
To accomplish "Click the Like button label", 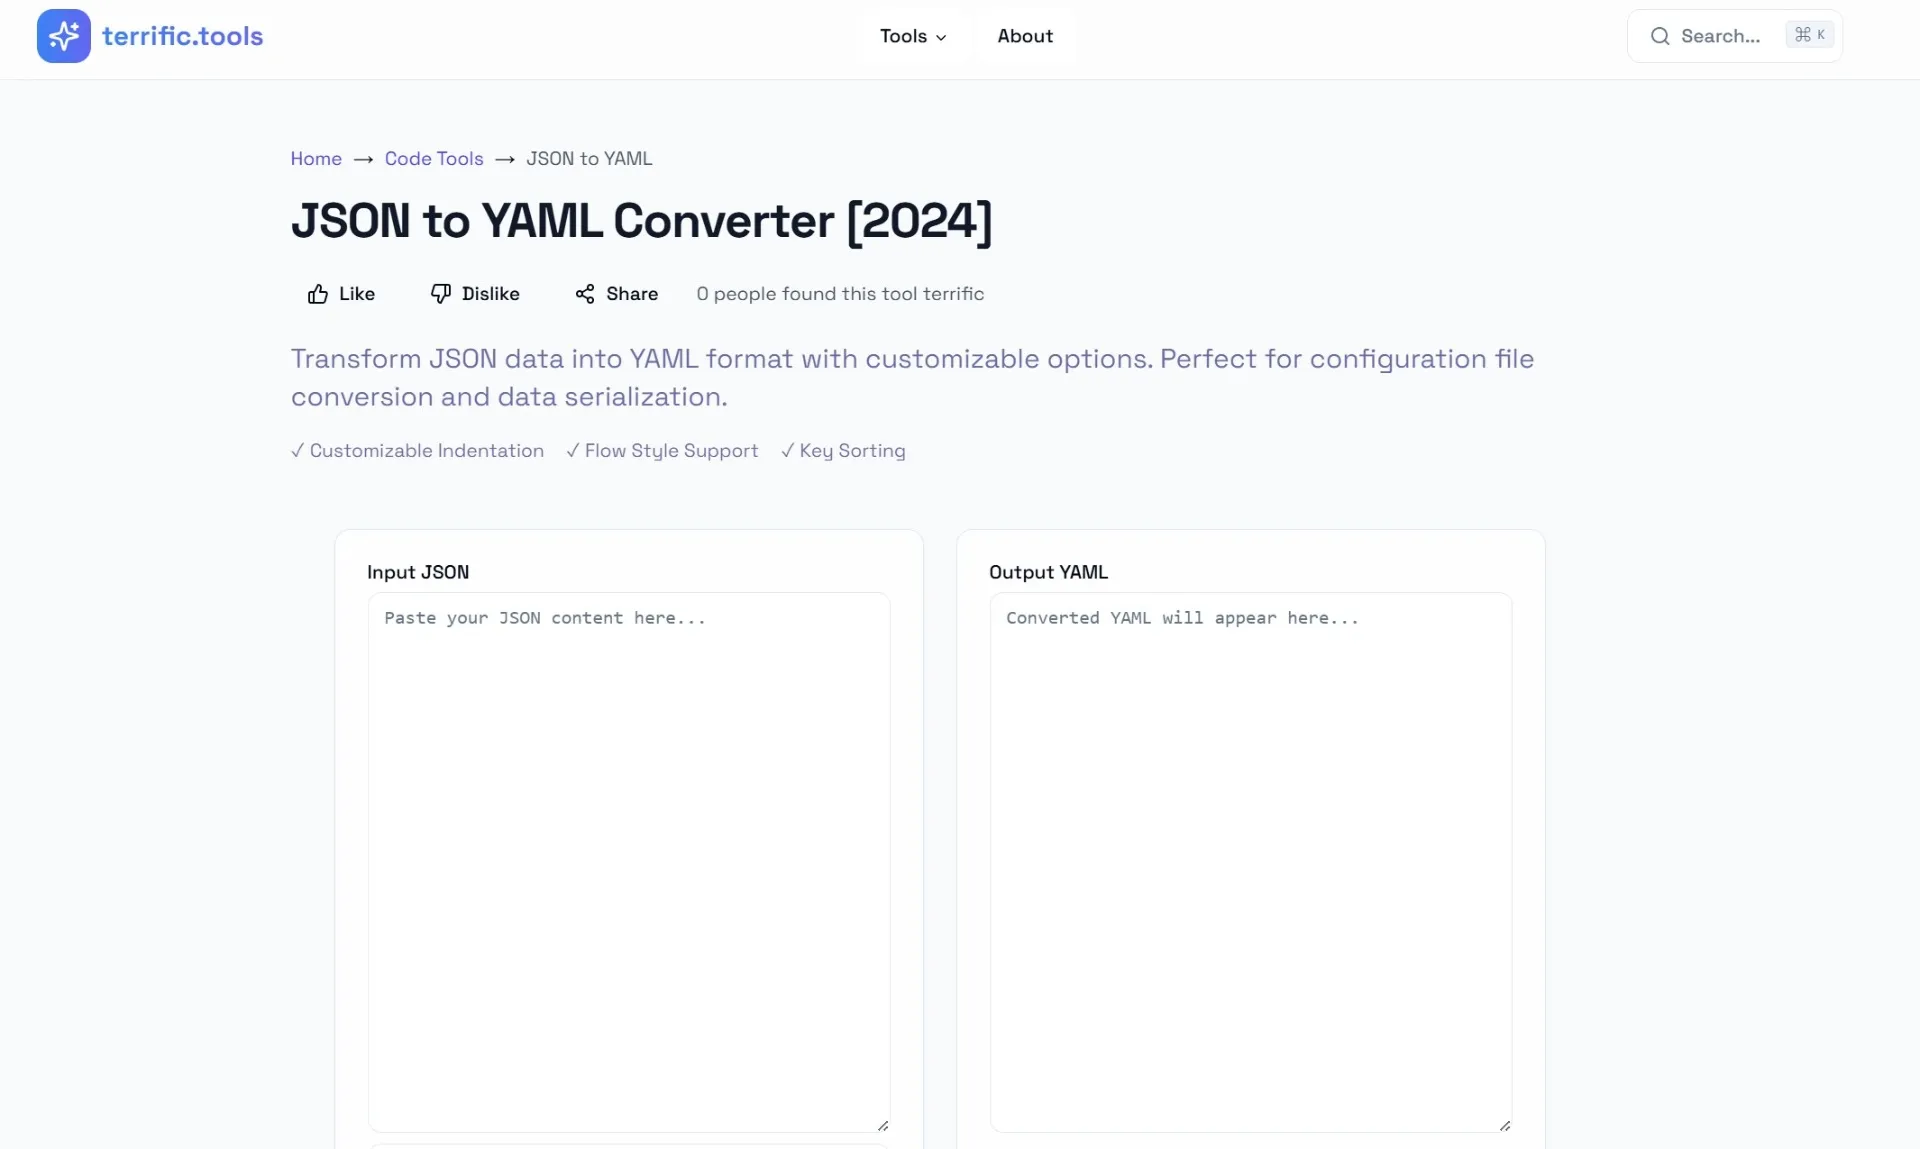I will tap(357, 294).
